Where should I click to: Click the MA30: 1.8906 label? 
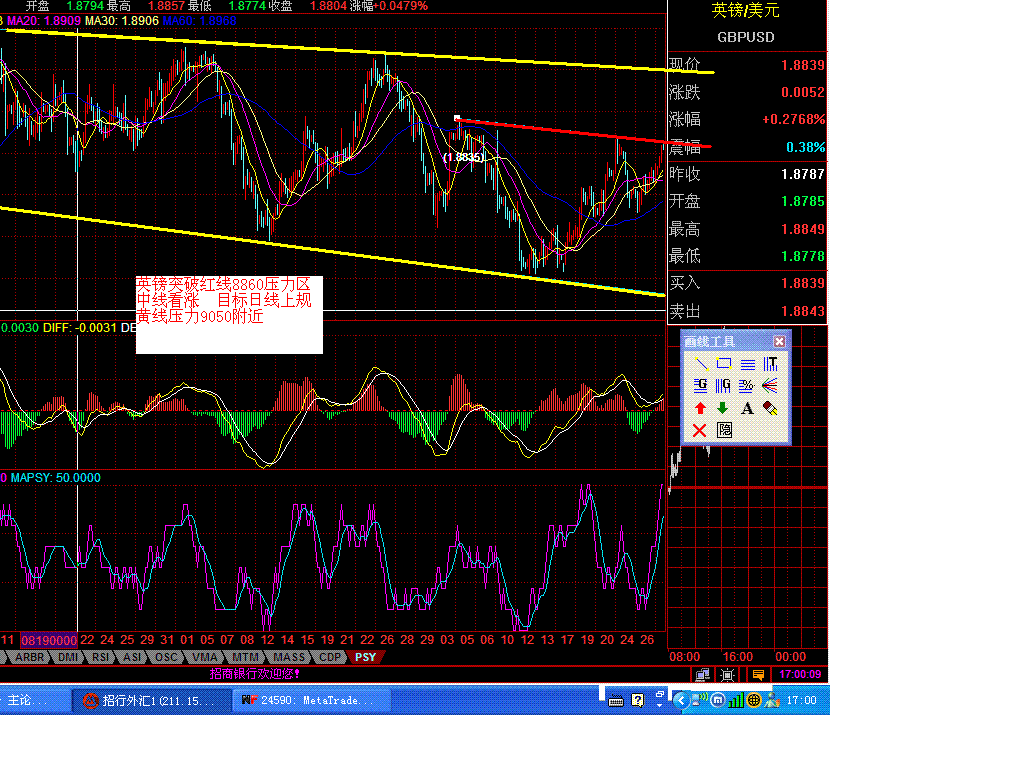coord(122,21)
